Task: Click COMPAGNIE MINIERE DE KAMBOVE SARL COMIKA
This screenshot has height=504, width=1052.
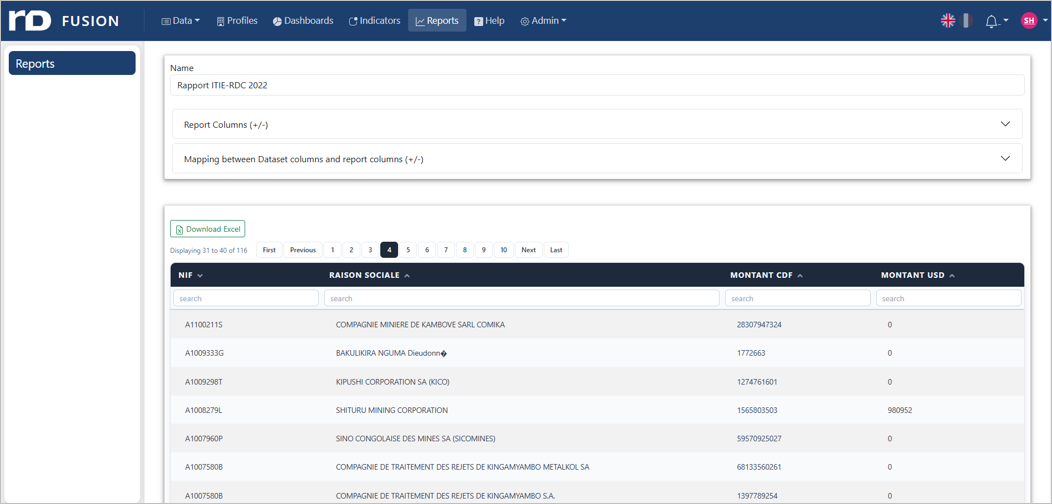Action: [420, 325]
